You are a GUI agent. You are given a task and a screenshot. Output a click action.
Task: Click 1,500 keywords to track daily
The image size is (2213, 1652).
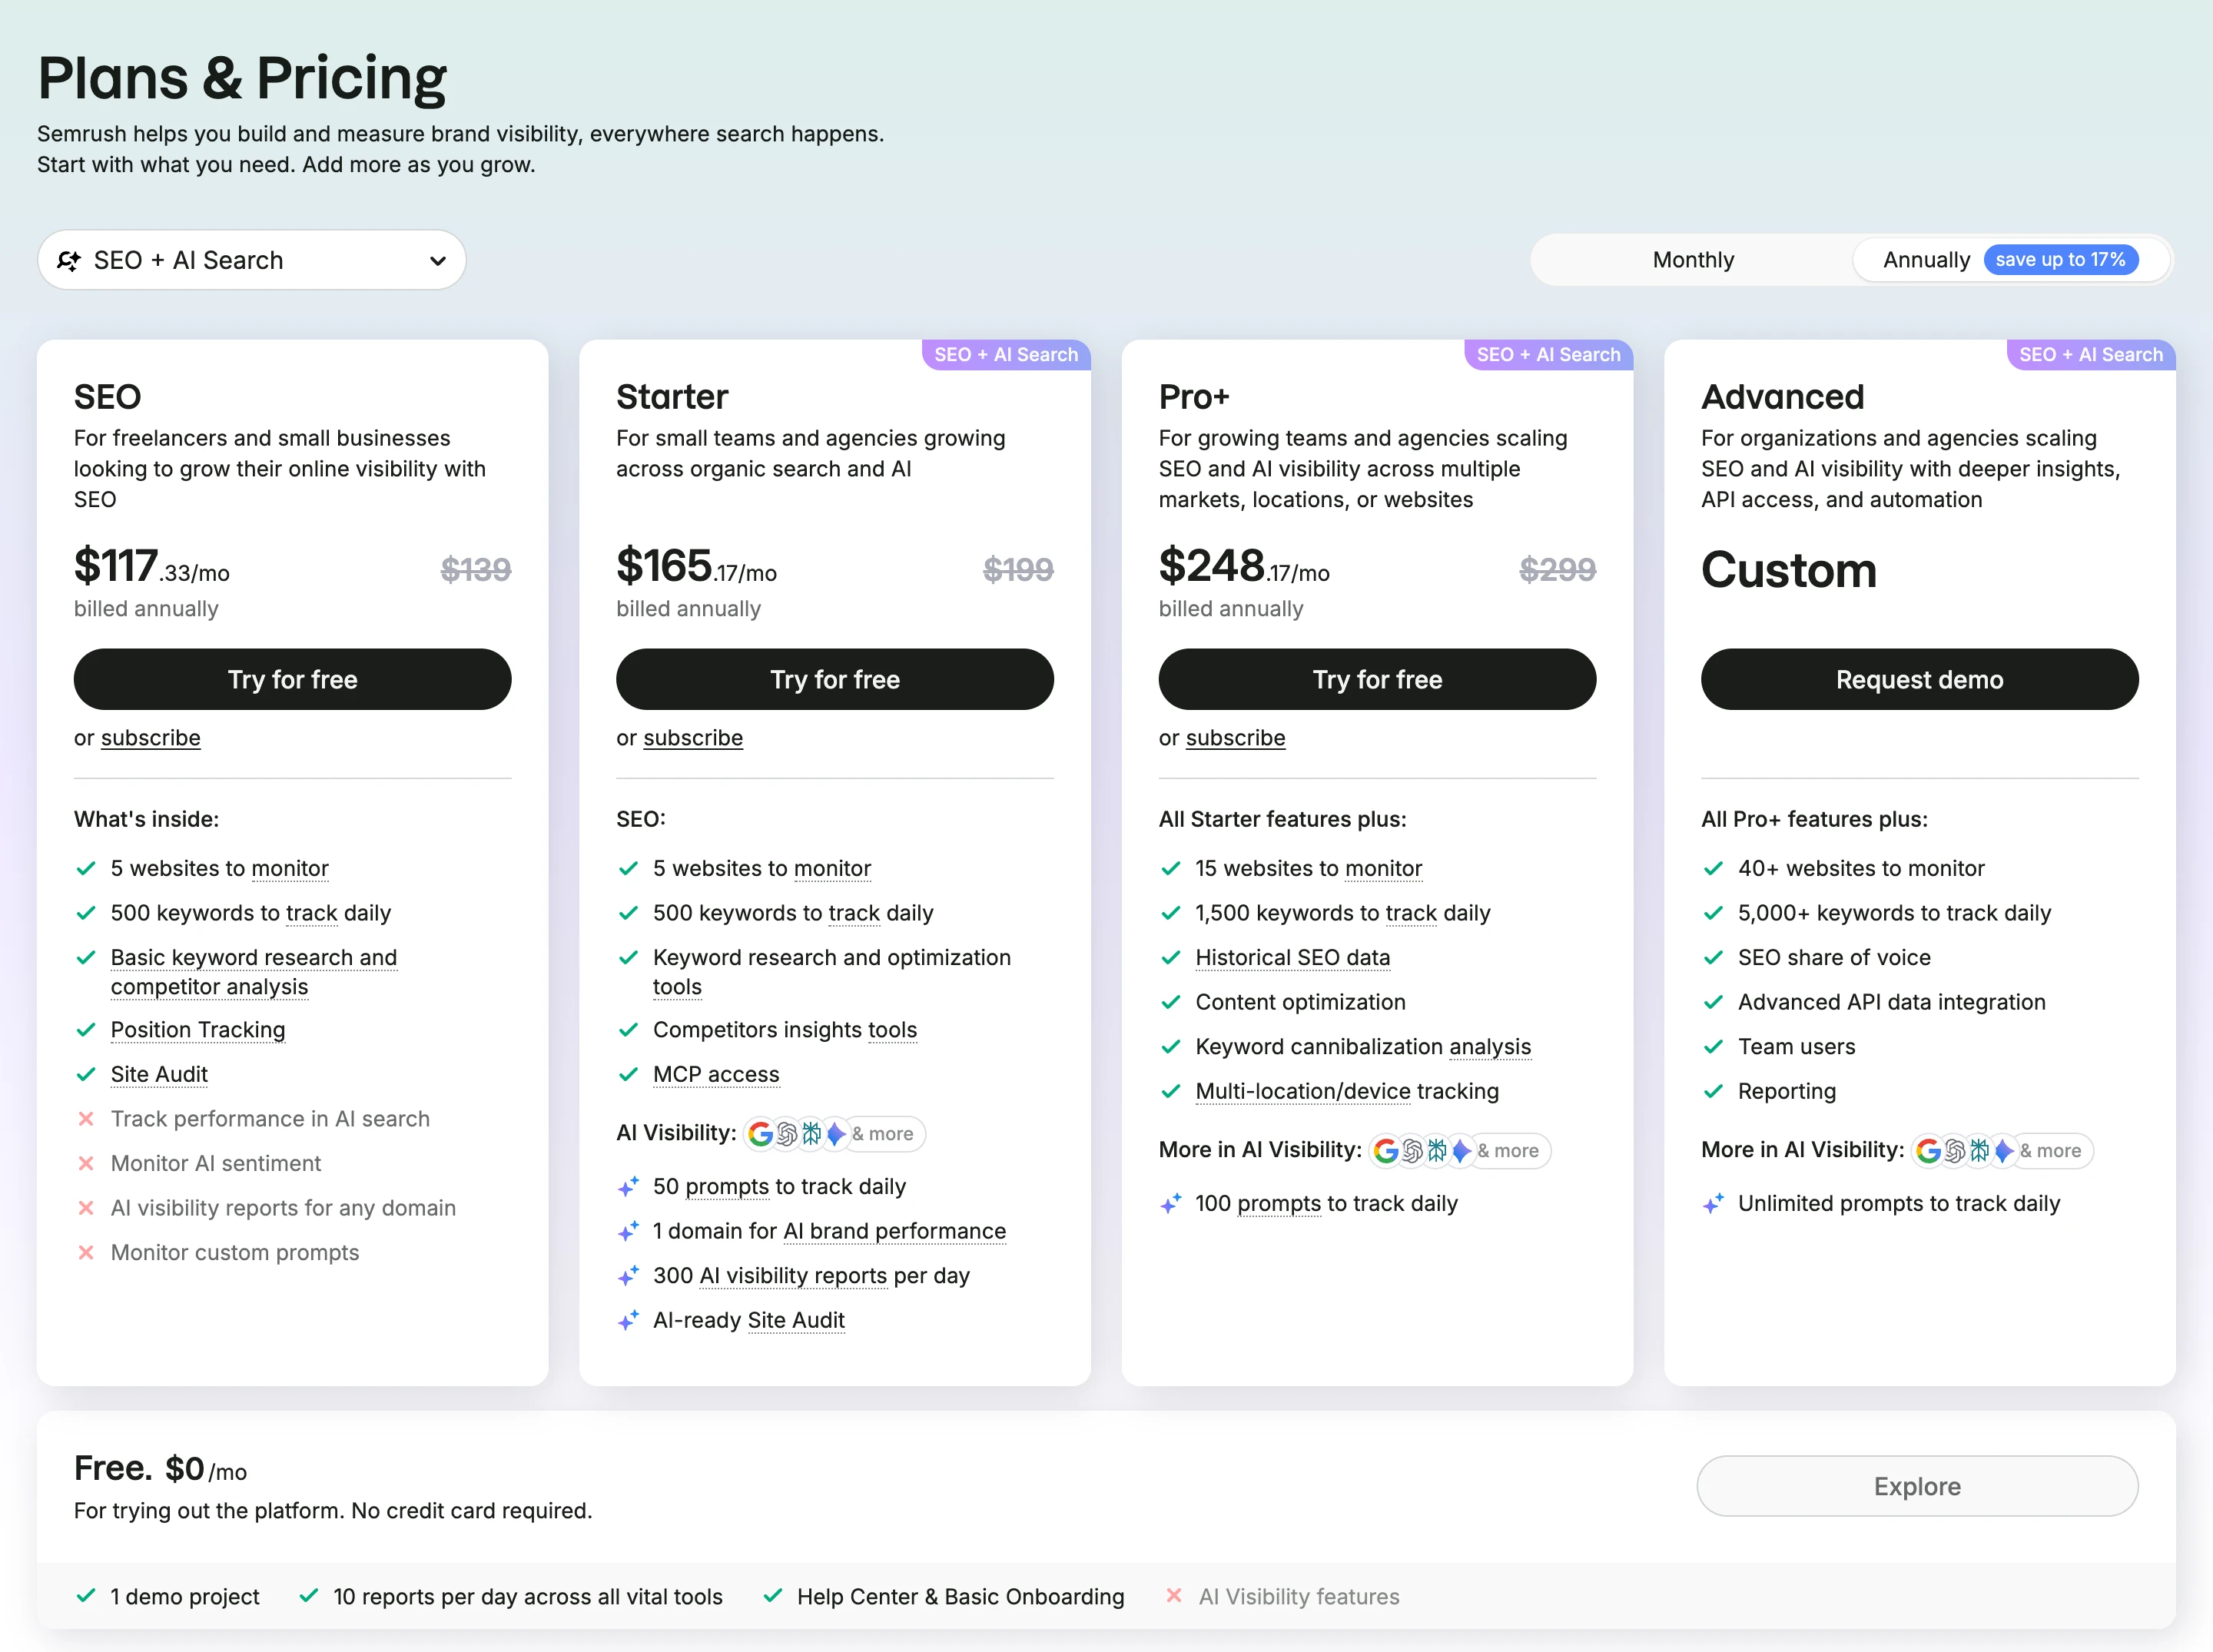1342,913
